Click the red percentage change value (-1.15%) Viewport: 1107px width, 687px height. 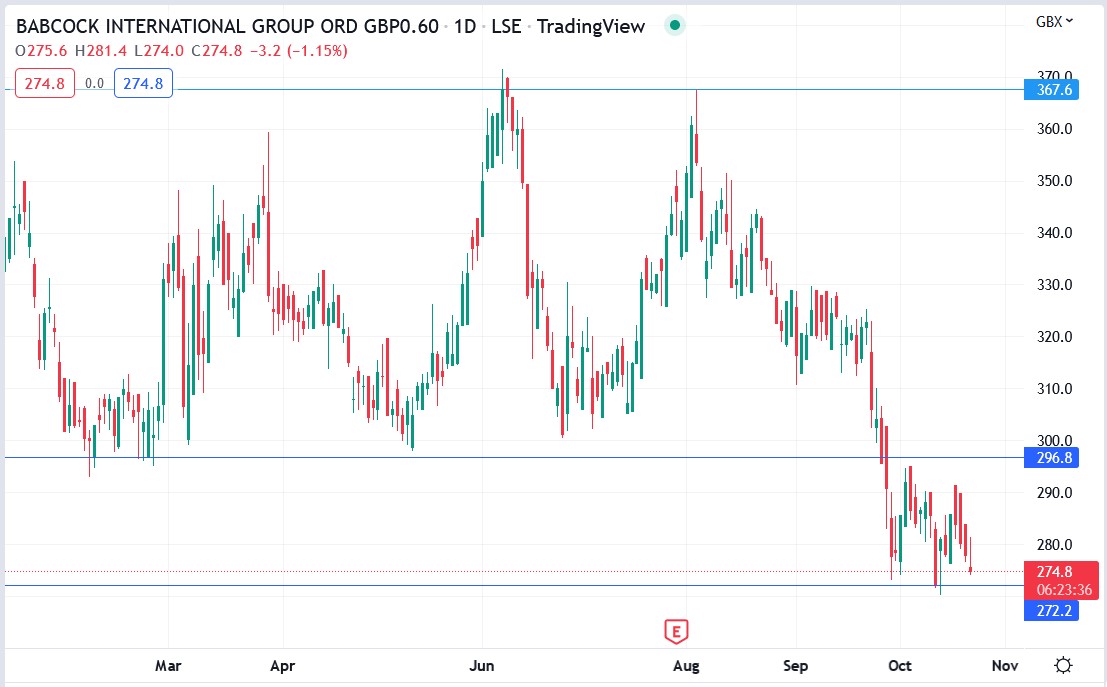[316, 50]
